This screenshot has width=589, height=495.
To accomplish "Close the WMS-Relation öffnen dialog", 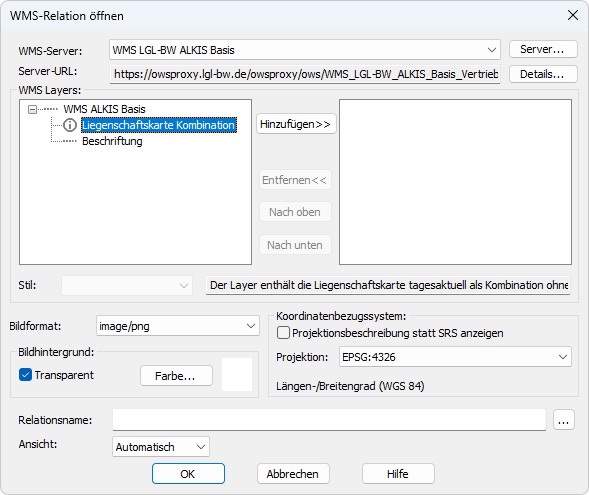I will (x=572, y=15).
